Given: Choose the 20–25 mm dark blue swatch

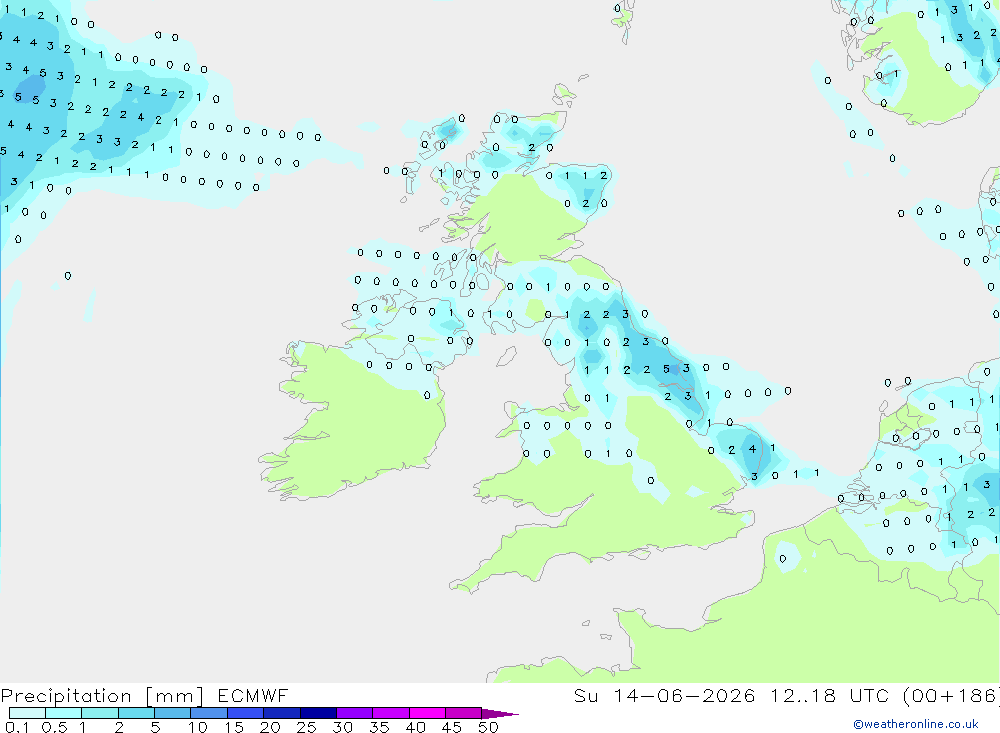Looking at the screenshot, I should tap(281, 713).
